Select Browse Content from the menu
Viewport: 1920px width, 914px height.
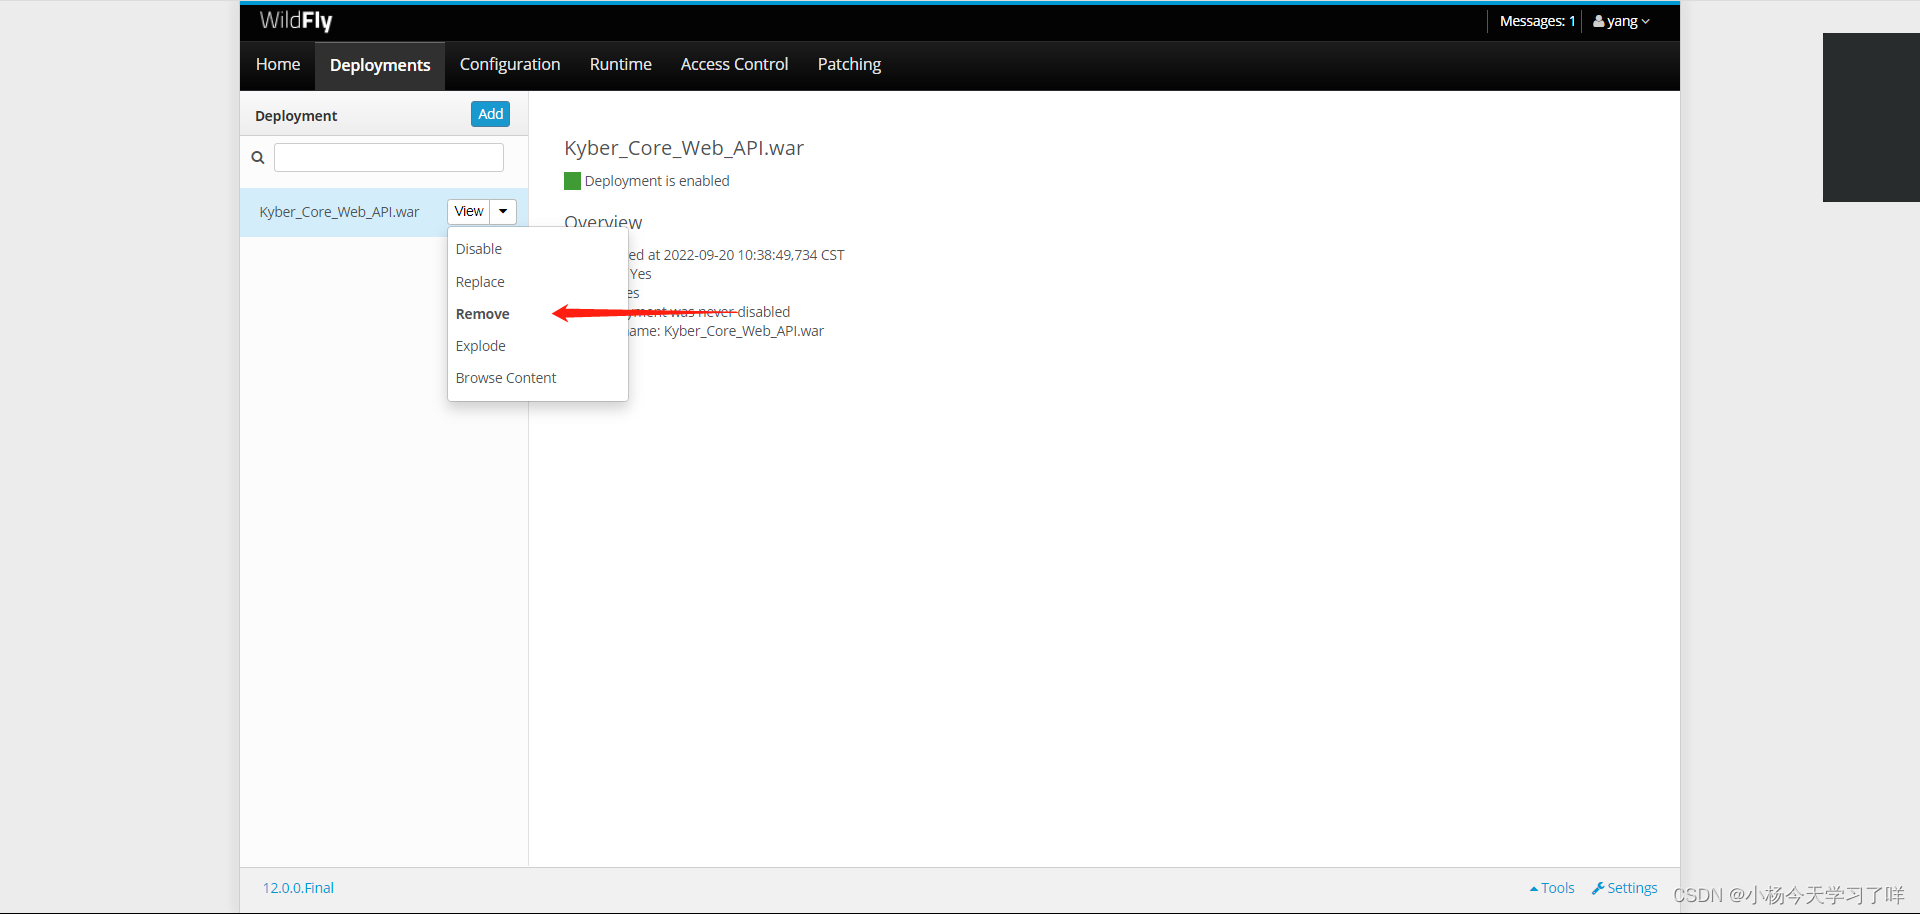505,377
